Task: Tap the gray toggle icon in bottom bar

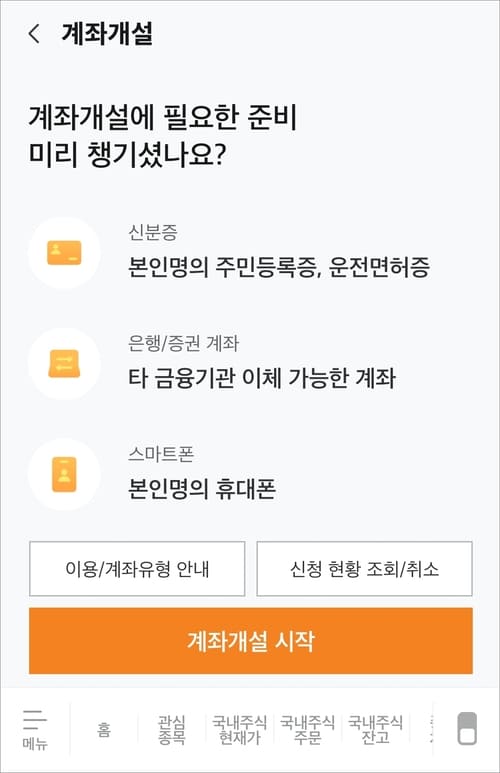Action: [467, 728]
